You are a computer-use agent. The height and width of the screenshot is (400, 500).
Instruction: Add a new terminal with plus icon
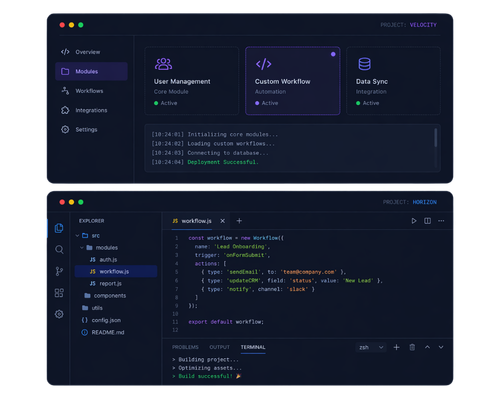click(x=396, y=347)
